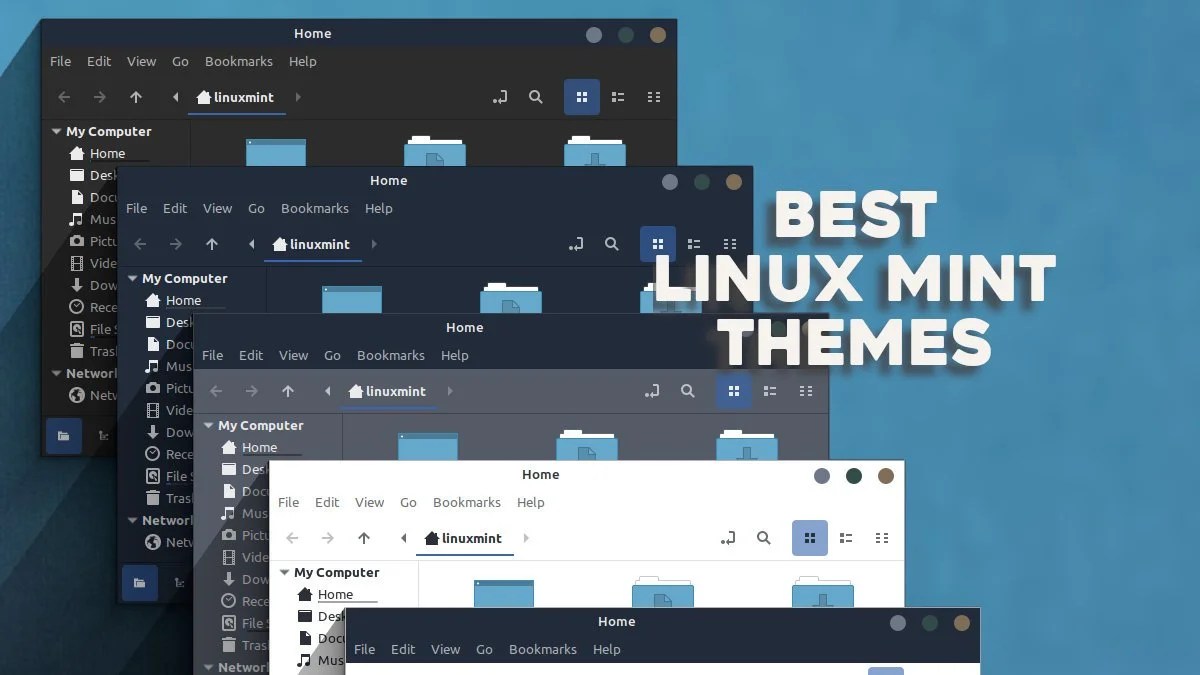Collapse My Computer section in second window

pyautogui.click(x=132, y=278)
